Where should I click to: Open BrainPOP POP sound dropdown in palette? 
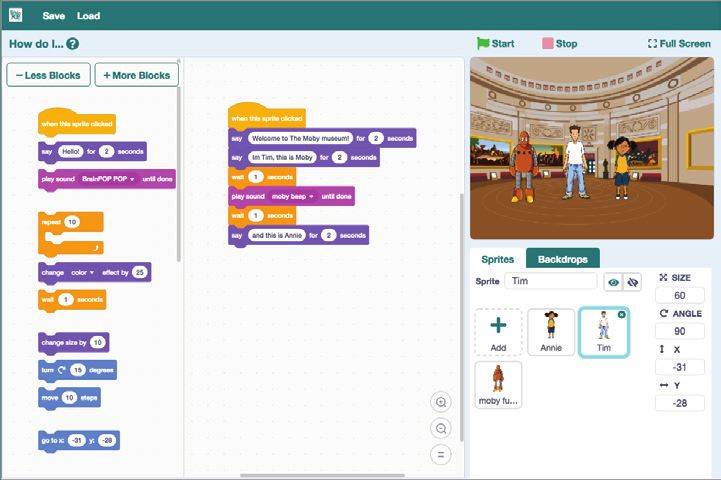[x=108, y=179]
